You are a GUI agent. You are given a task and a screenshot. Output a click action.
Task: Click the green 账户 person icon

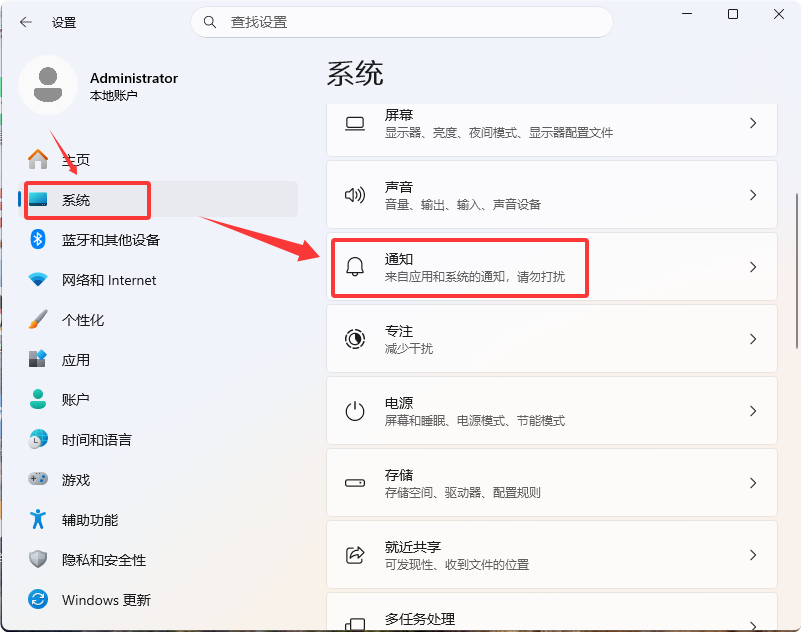coord(38,399)
